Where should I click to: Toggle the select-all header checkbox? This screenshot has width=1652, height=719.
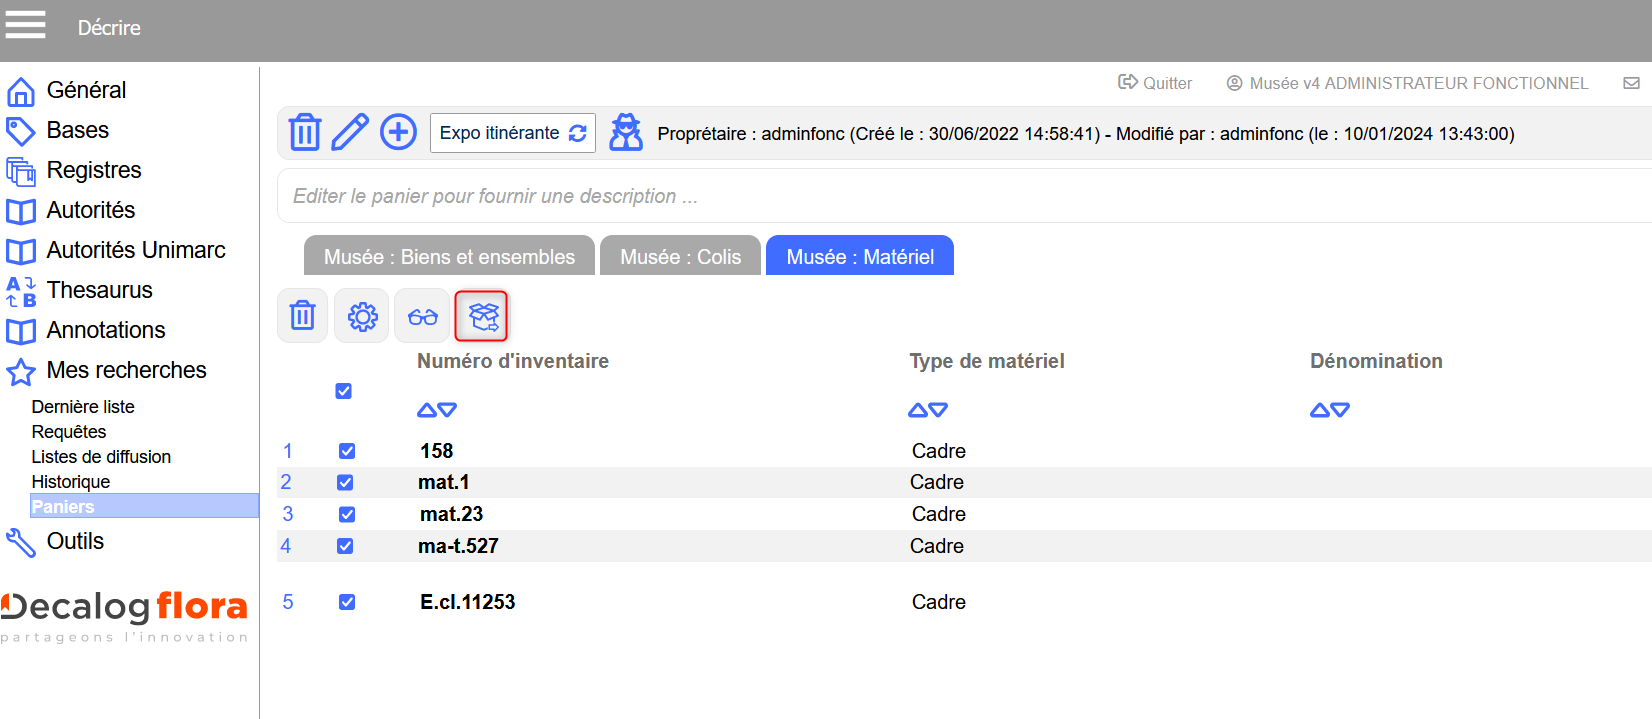[343, 391]
